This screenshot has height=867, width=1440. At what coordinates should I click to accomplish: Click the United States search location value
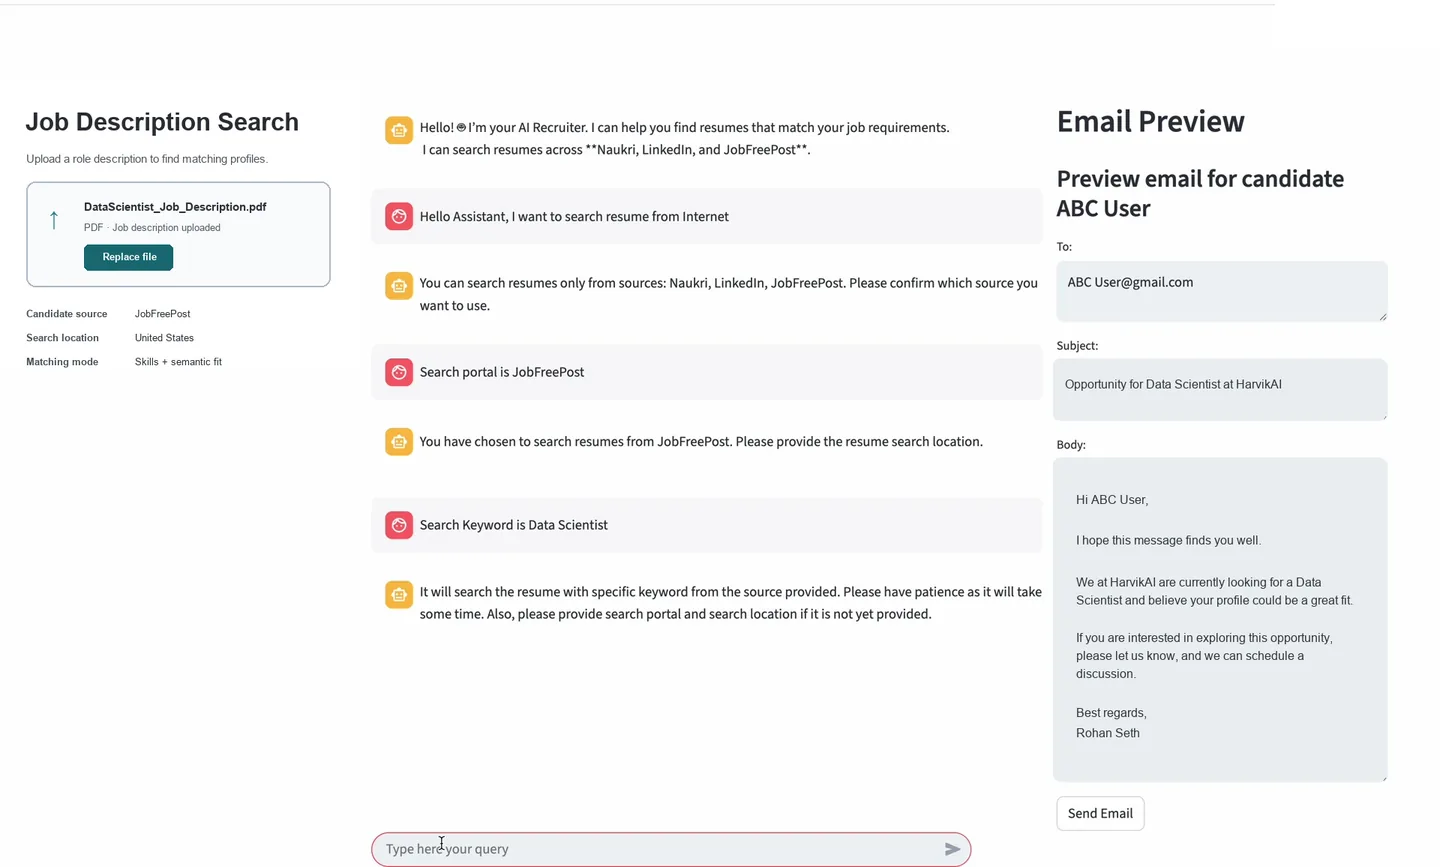[x=164, y=338]
